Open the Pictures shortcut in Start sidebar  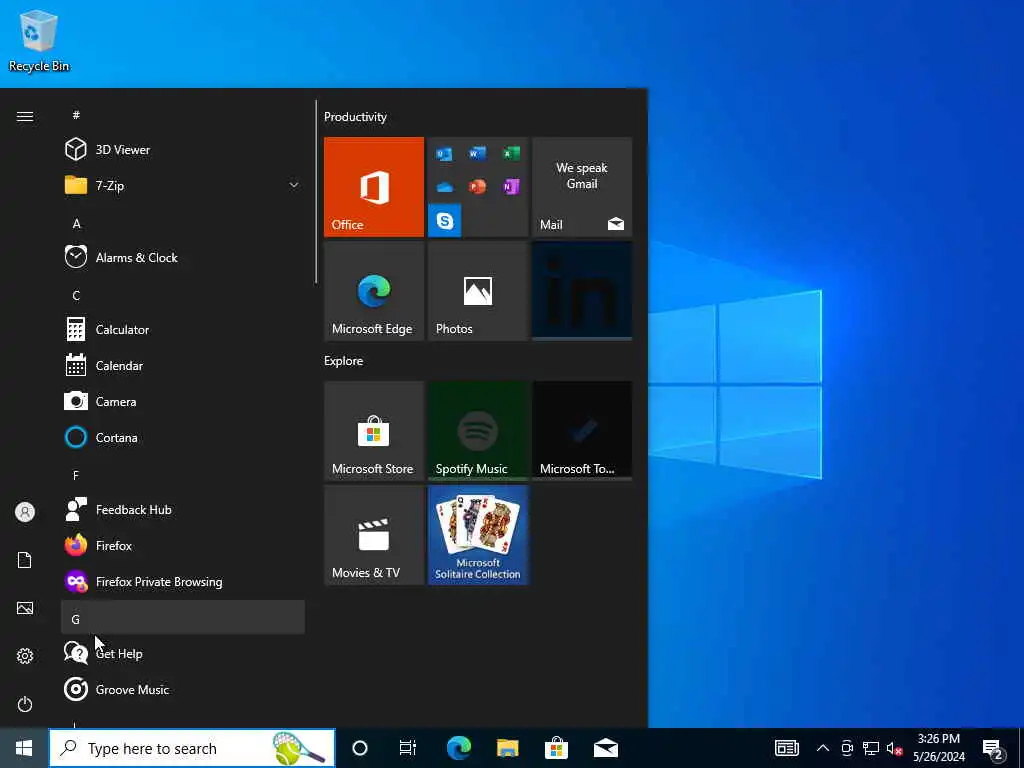click(25, 608)
